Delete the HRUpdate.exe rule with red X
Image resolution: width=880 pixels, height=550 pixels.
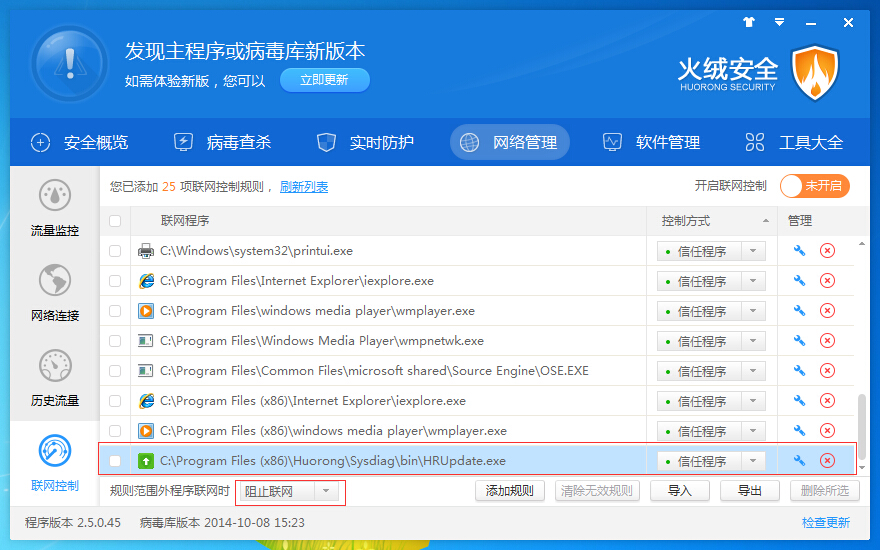point(827,461)
